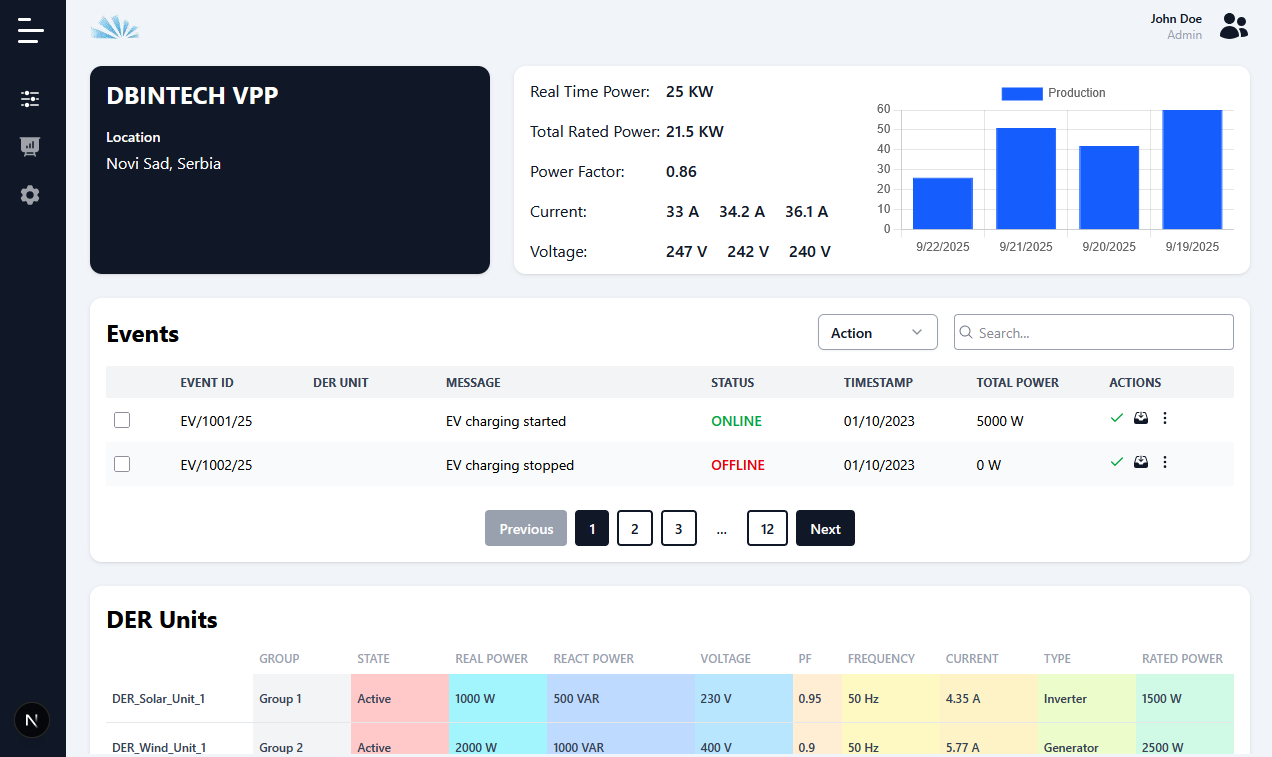
Task: Click green checkmark for event EV/1001/25
Action: 1117,418
